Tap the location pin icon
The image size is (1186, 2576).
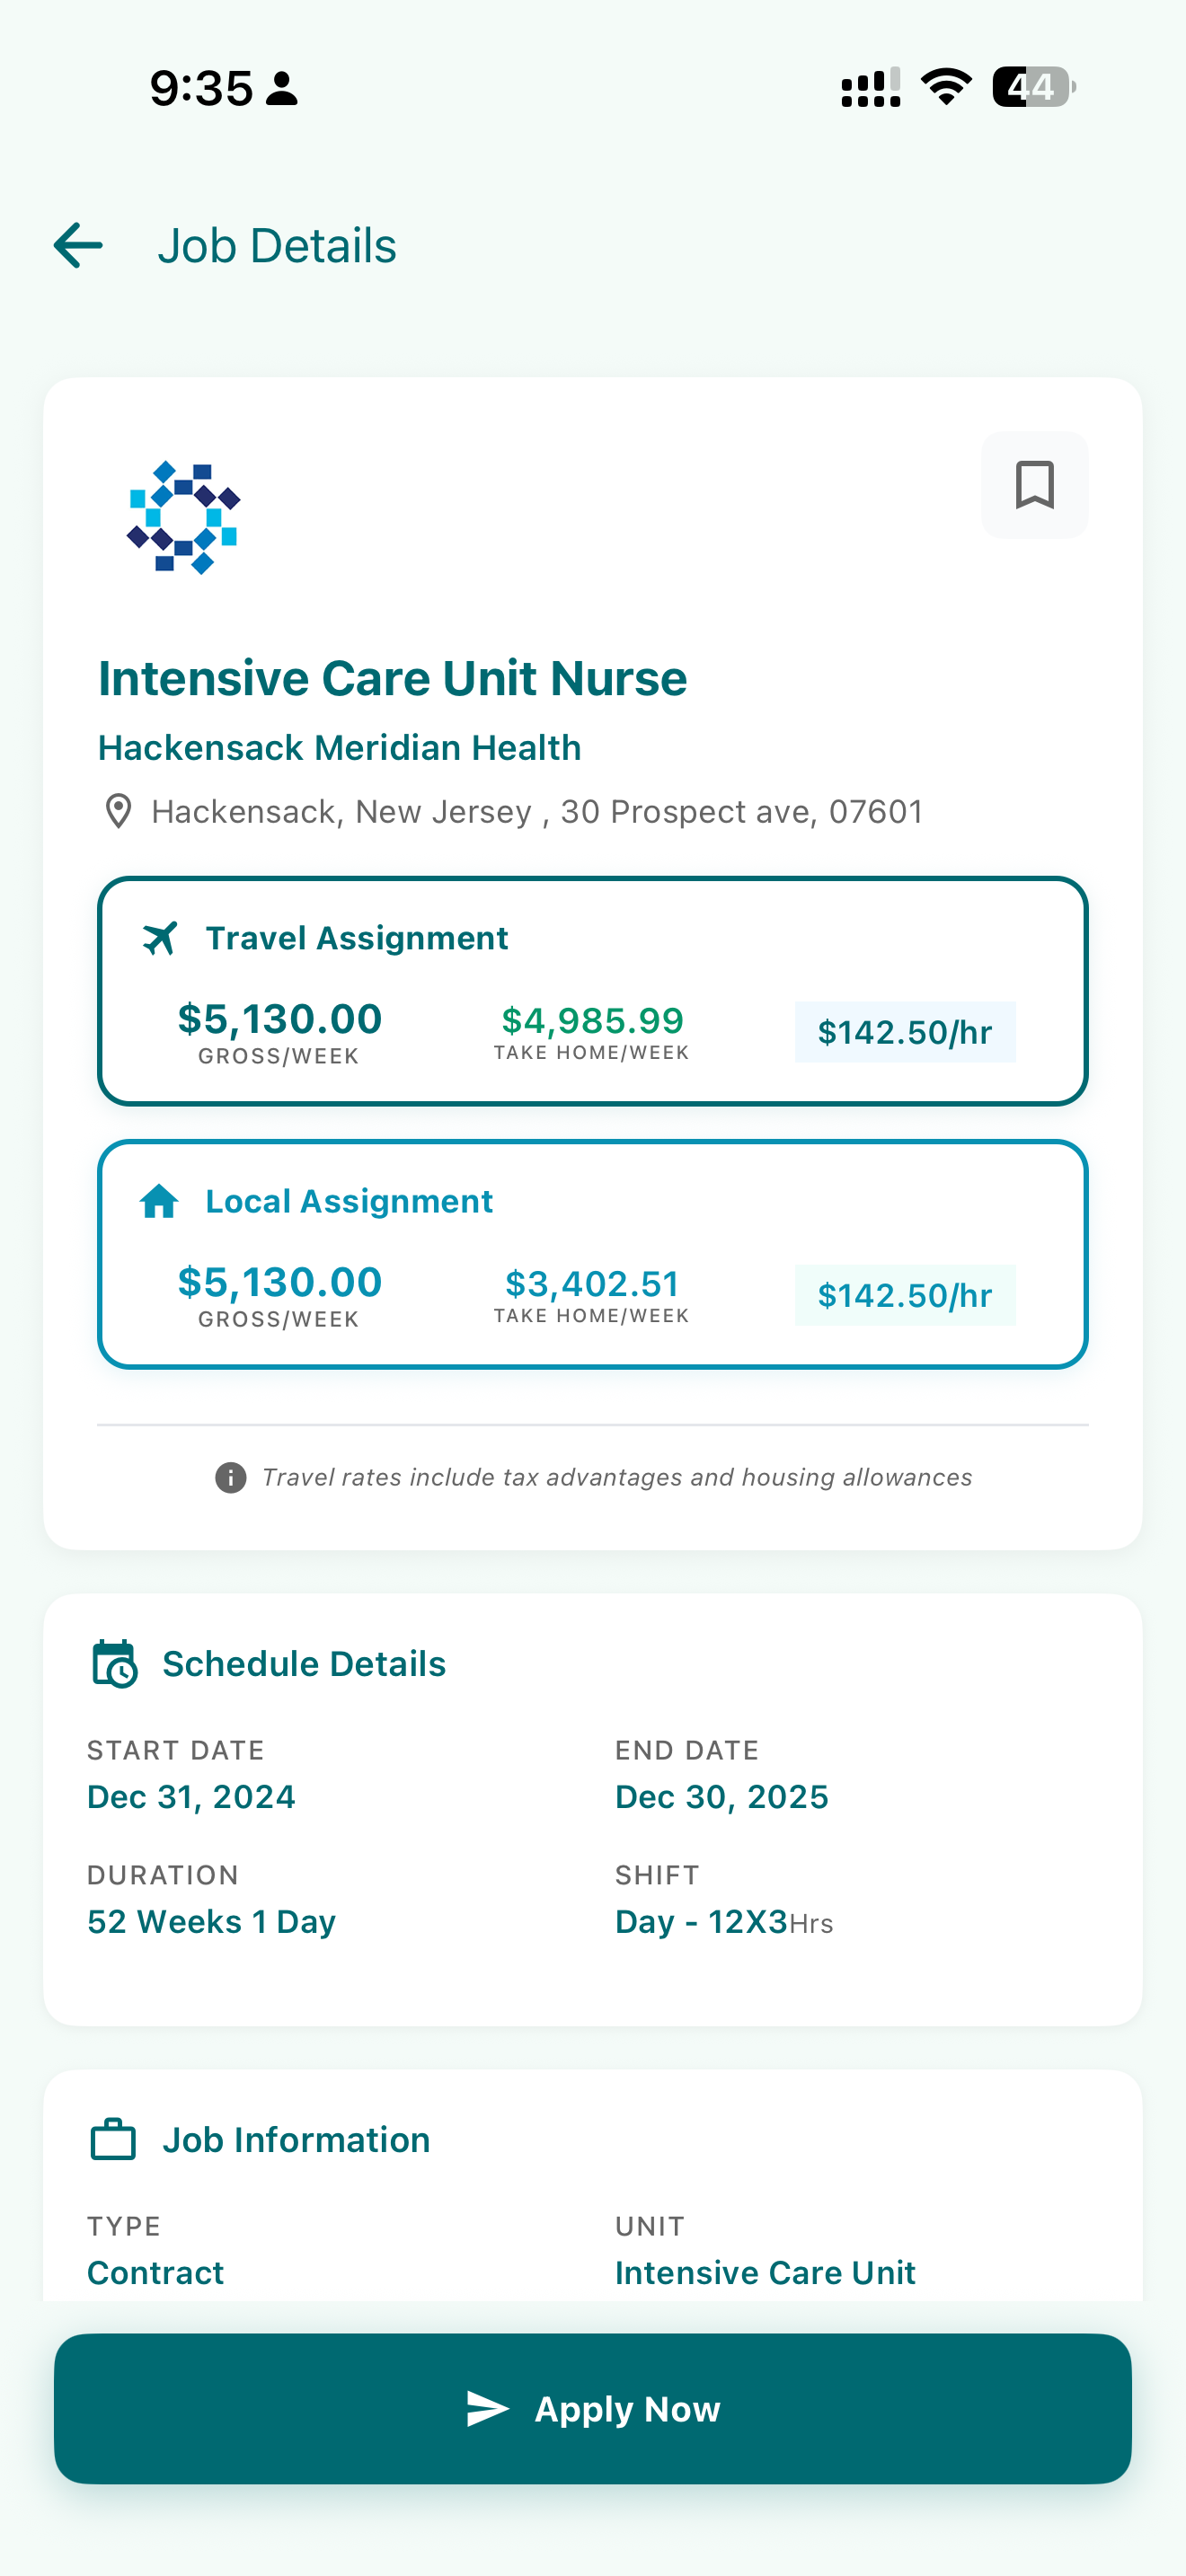(x=118, y=811)
